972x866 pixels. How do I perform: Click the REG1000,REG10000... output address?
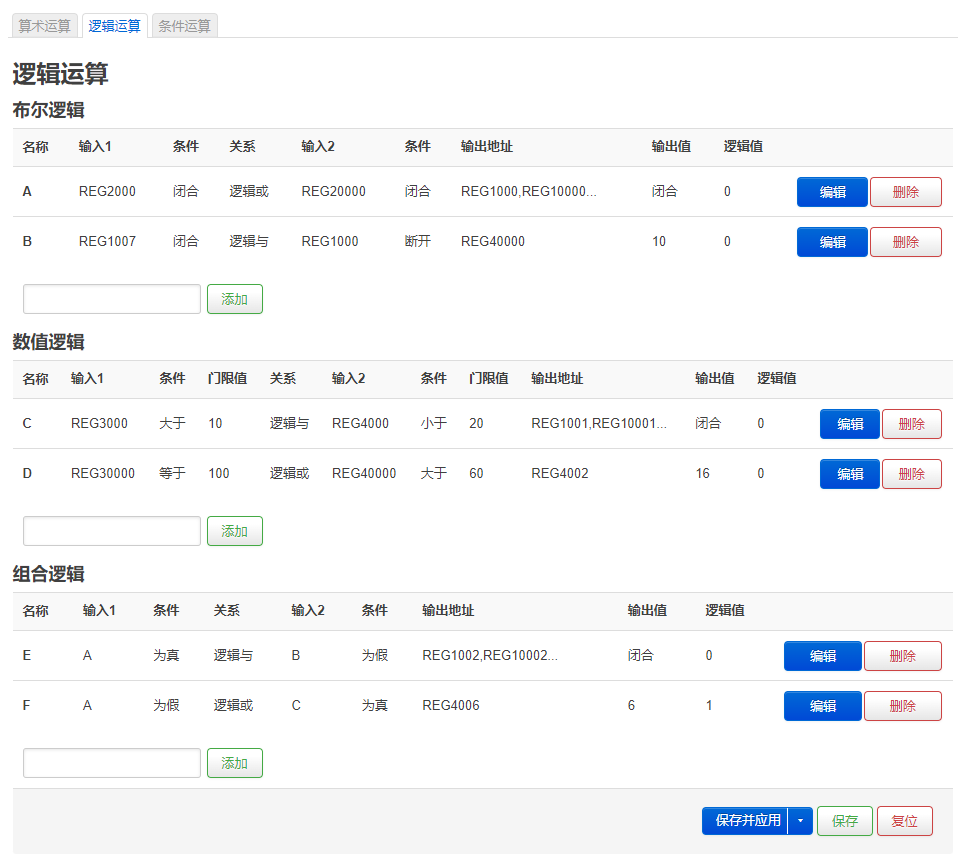[529, 192]
